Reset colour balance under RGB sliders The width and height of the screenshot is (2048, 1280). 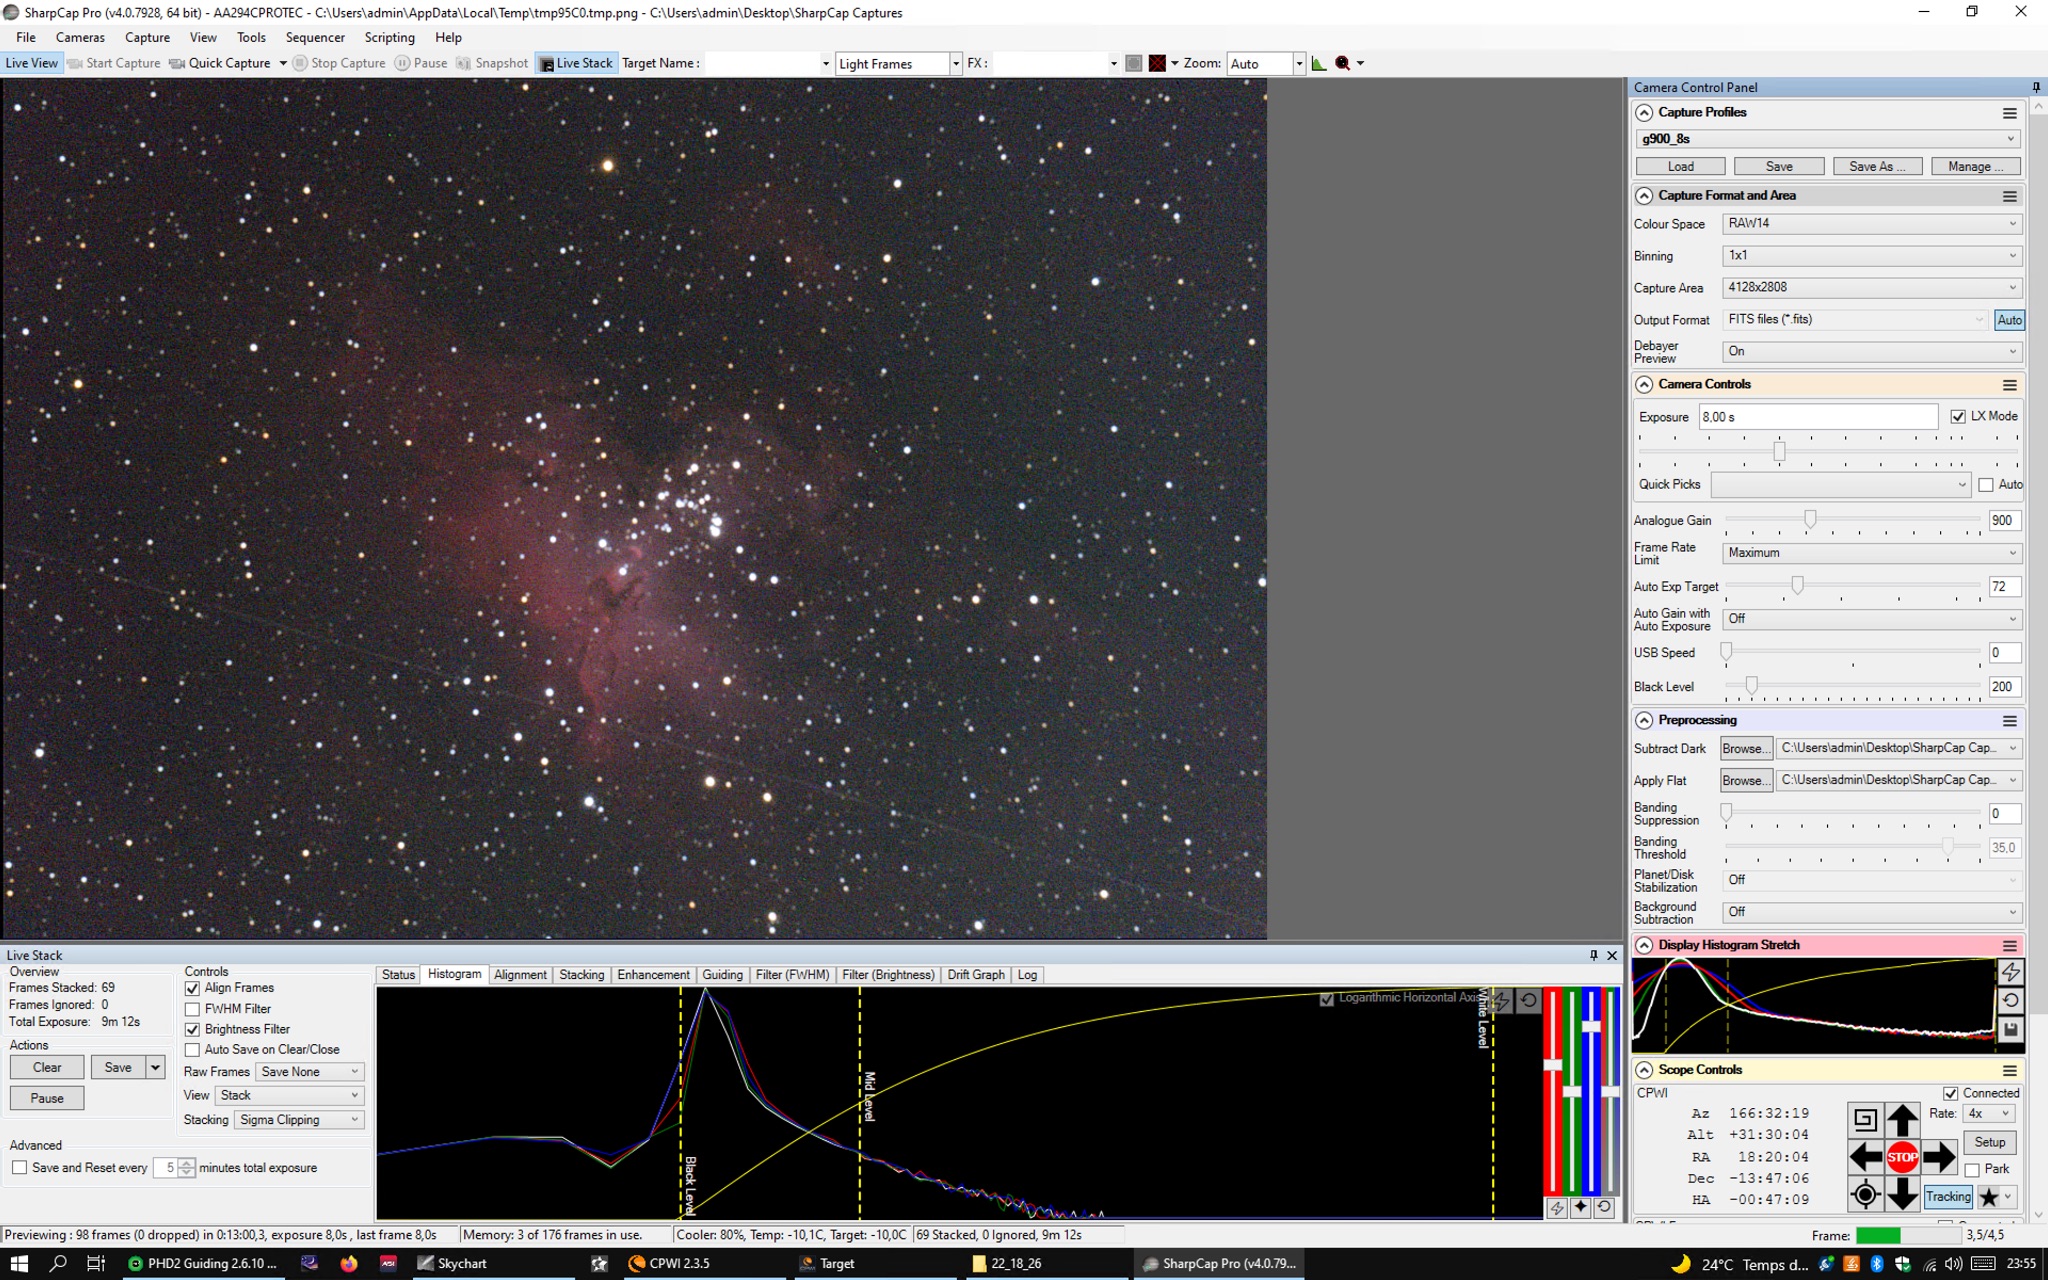tap(1604, 1208)
